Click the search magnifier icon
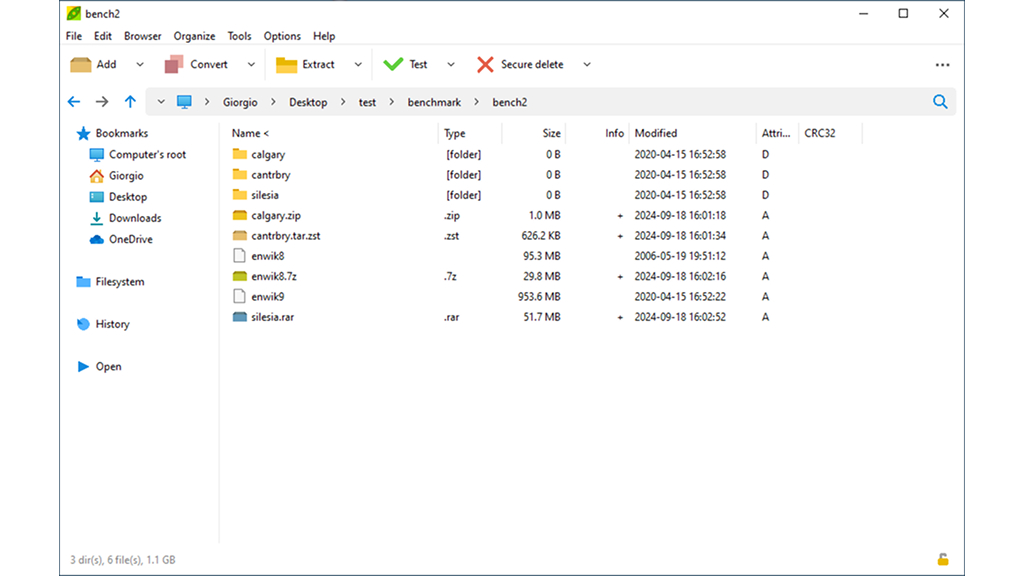The width and height of the screenshot is (1024, 576). click(940, 102)
